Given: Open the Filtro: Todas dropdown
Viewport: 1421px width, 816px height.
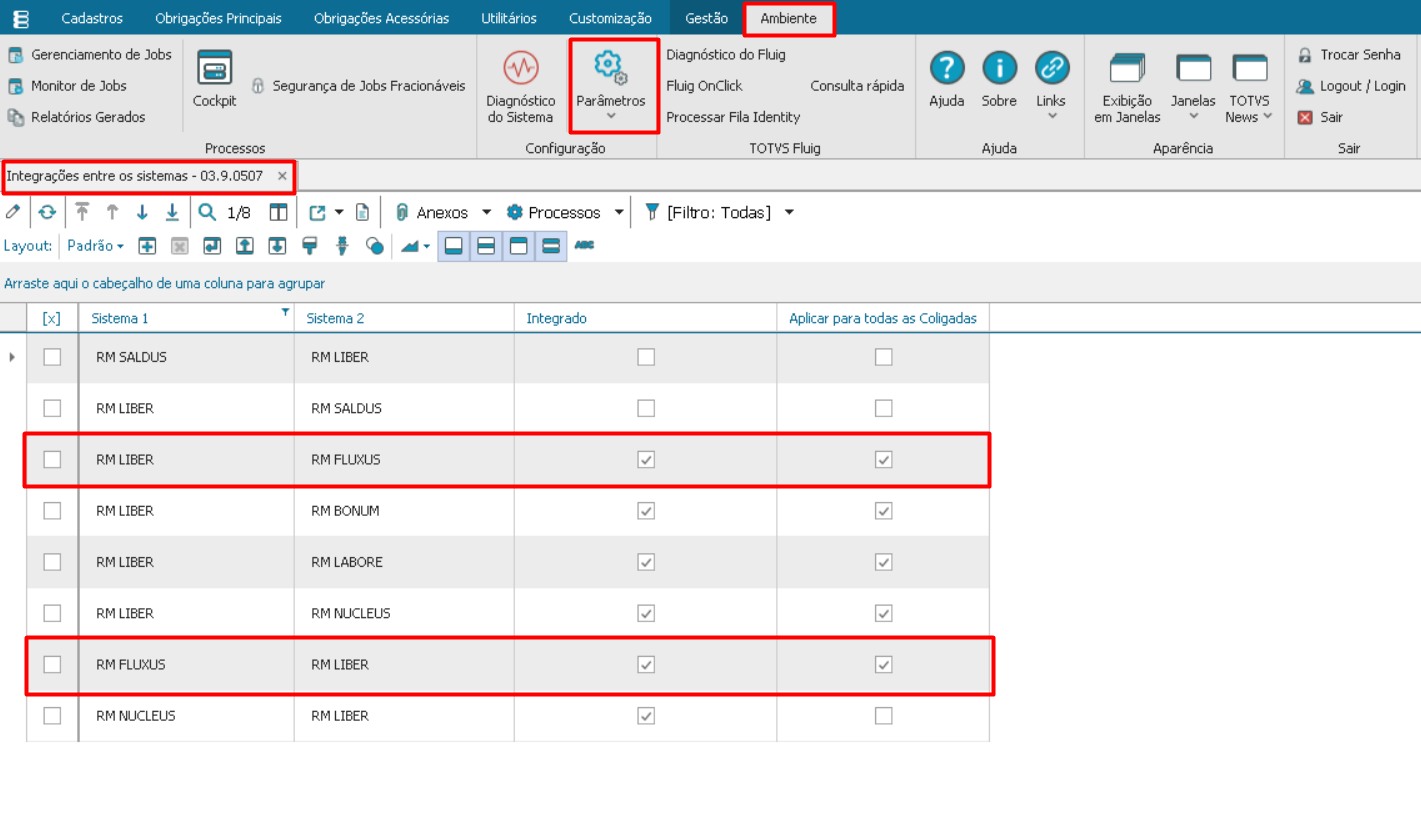Looking at the screenshot, I should [x=789, y=213].
